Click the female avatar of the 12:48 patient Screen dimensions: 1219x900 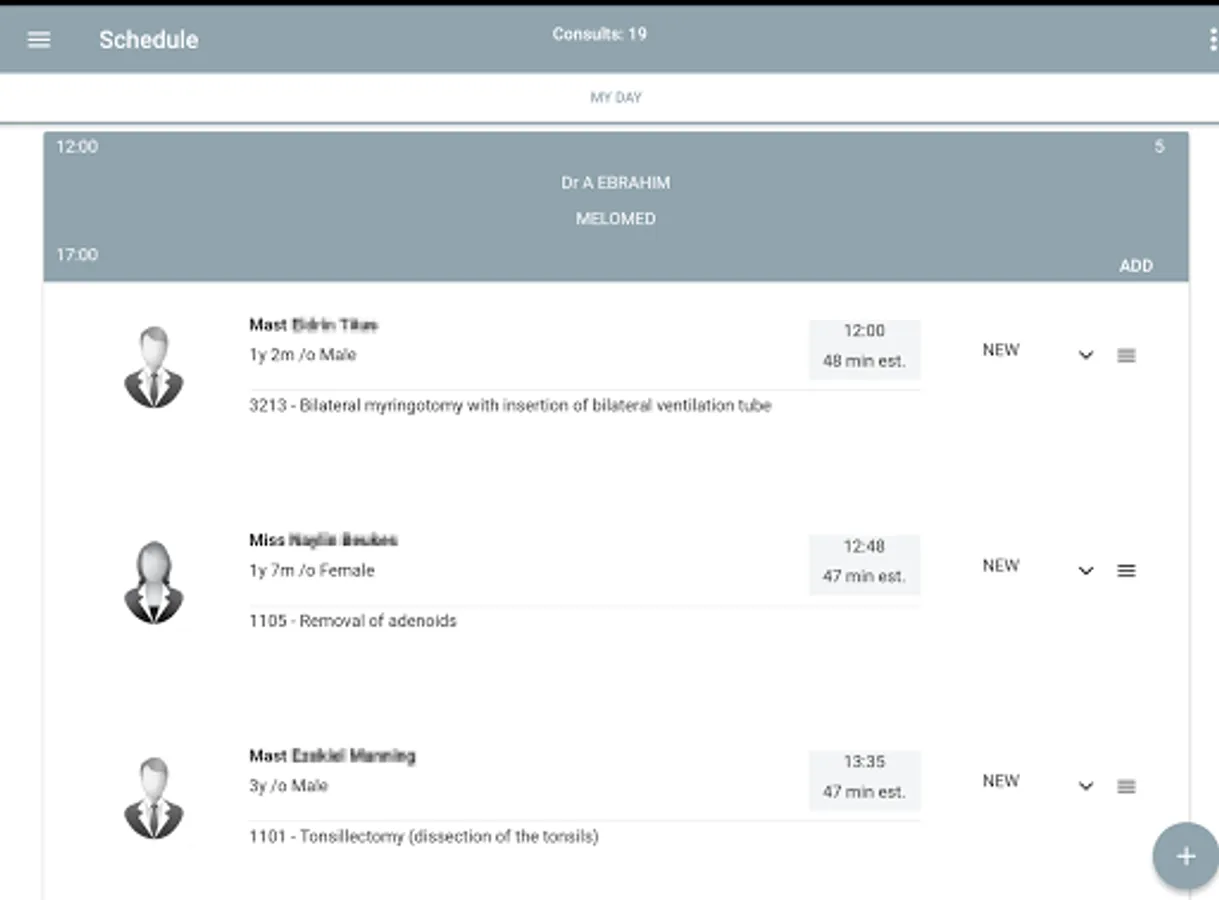153,582
